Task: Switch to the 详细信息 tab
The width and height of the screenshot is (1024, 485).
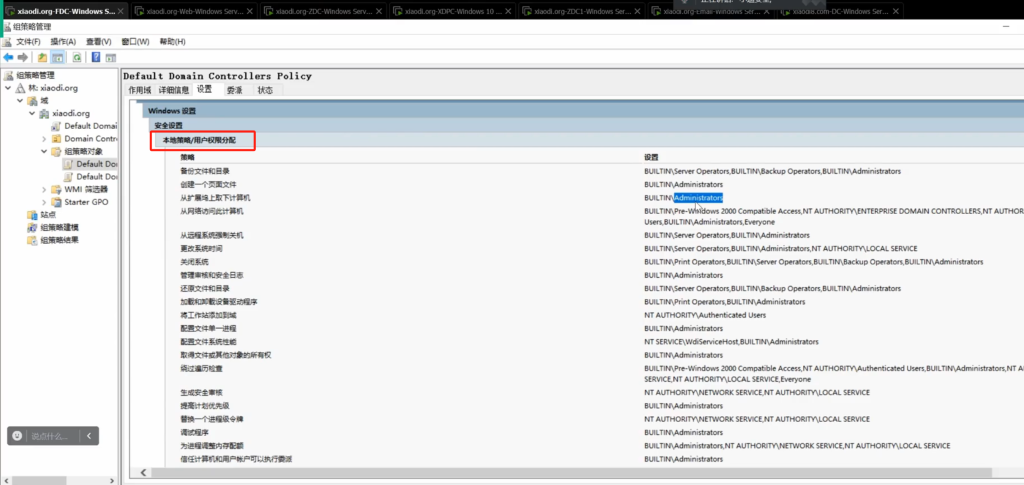Action: click(174, 90)
